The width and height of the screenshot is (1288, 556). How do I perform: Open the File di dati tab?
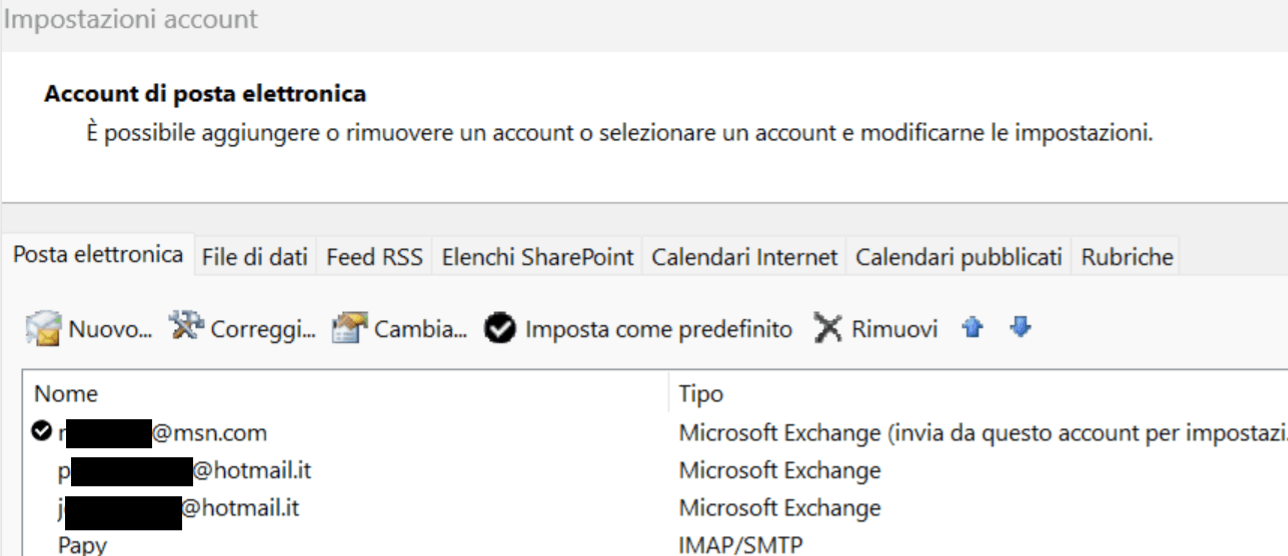[x=255, y=258]
